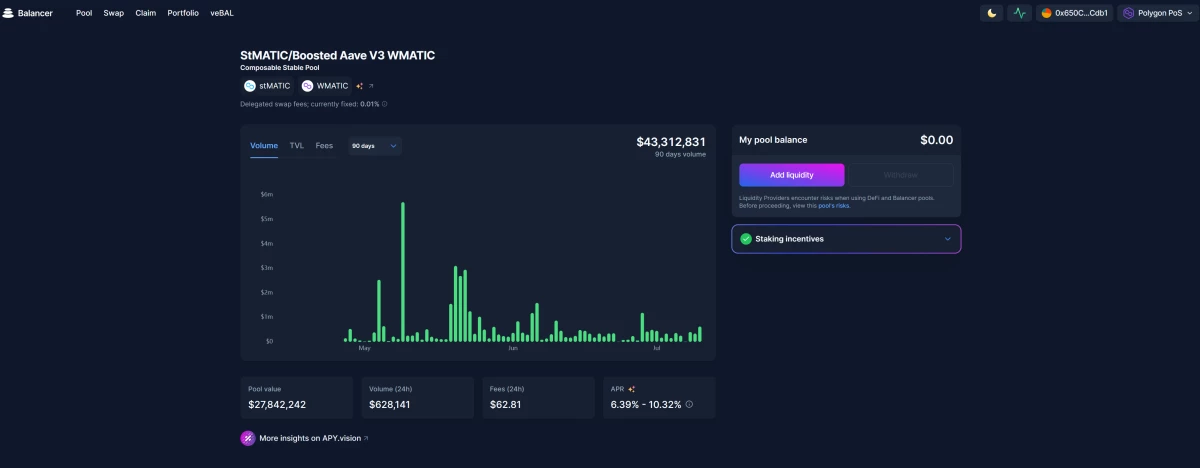
Task: Open the Polygon PoS network dropdown
Action: 1156,13
